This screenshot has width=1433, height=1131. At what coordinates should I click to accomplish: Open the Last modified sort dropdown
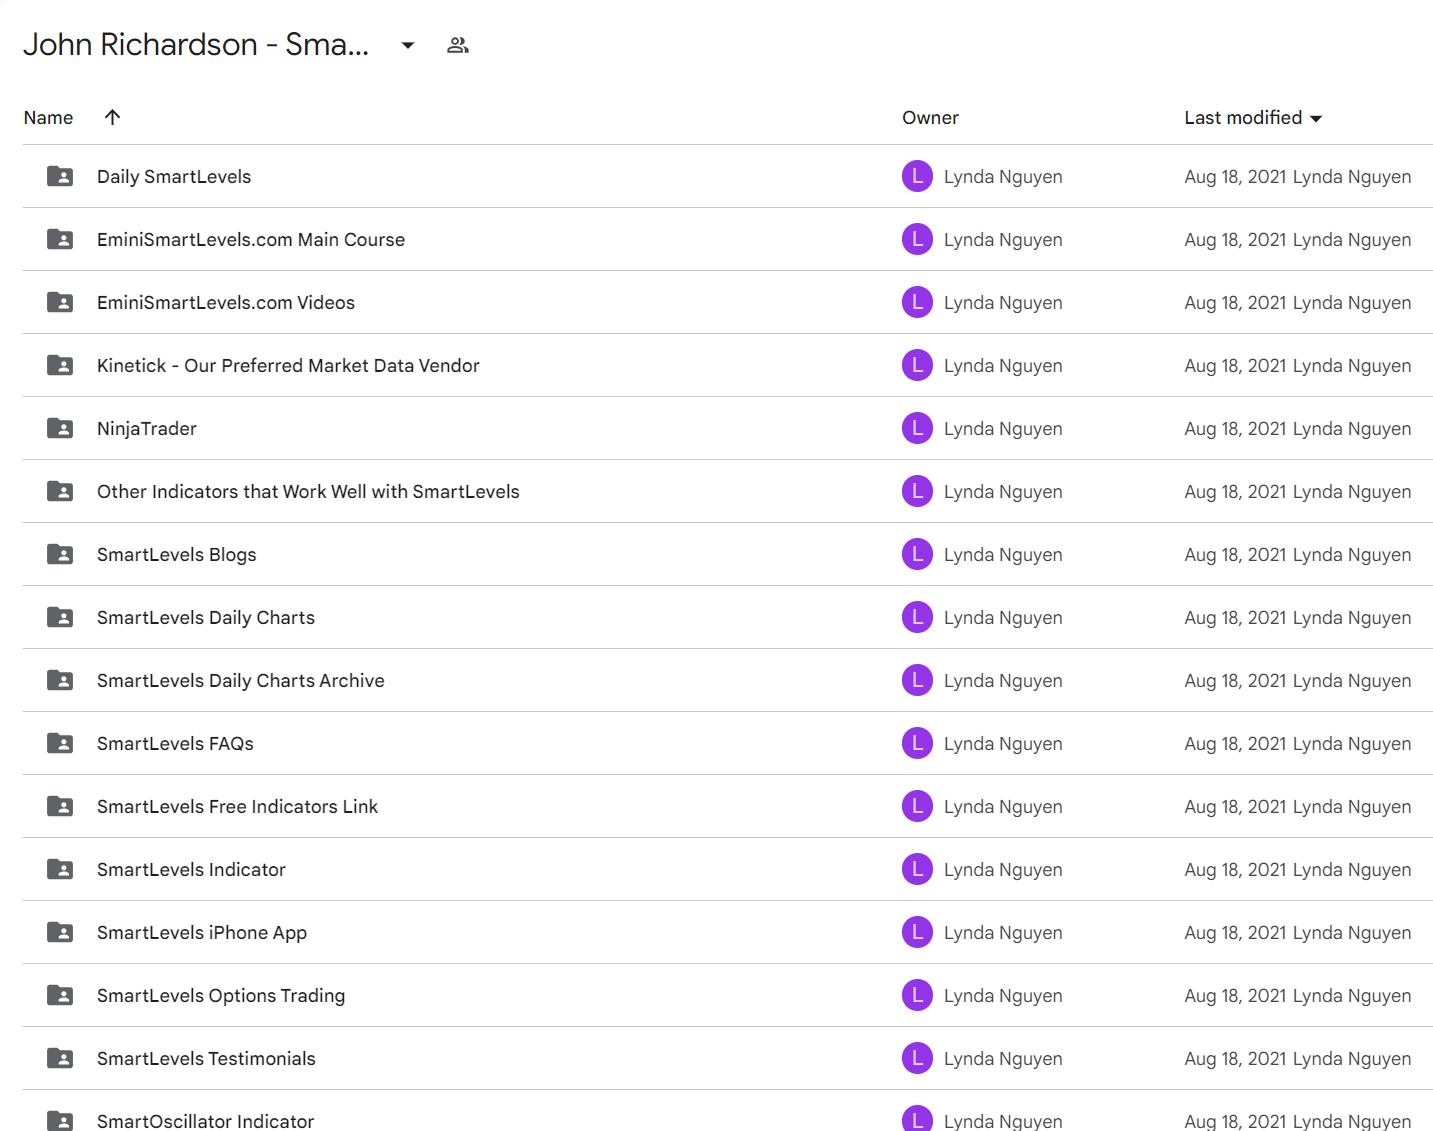(x=1253, y=117)
